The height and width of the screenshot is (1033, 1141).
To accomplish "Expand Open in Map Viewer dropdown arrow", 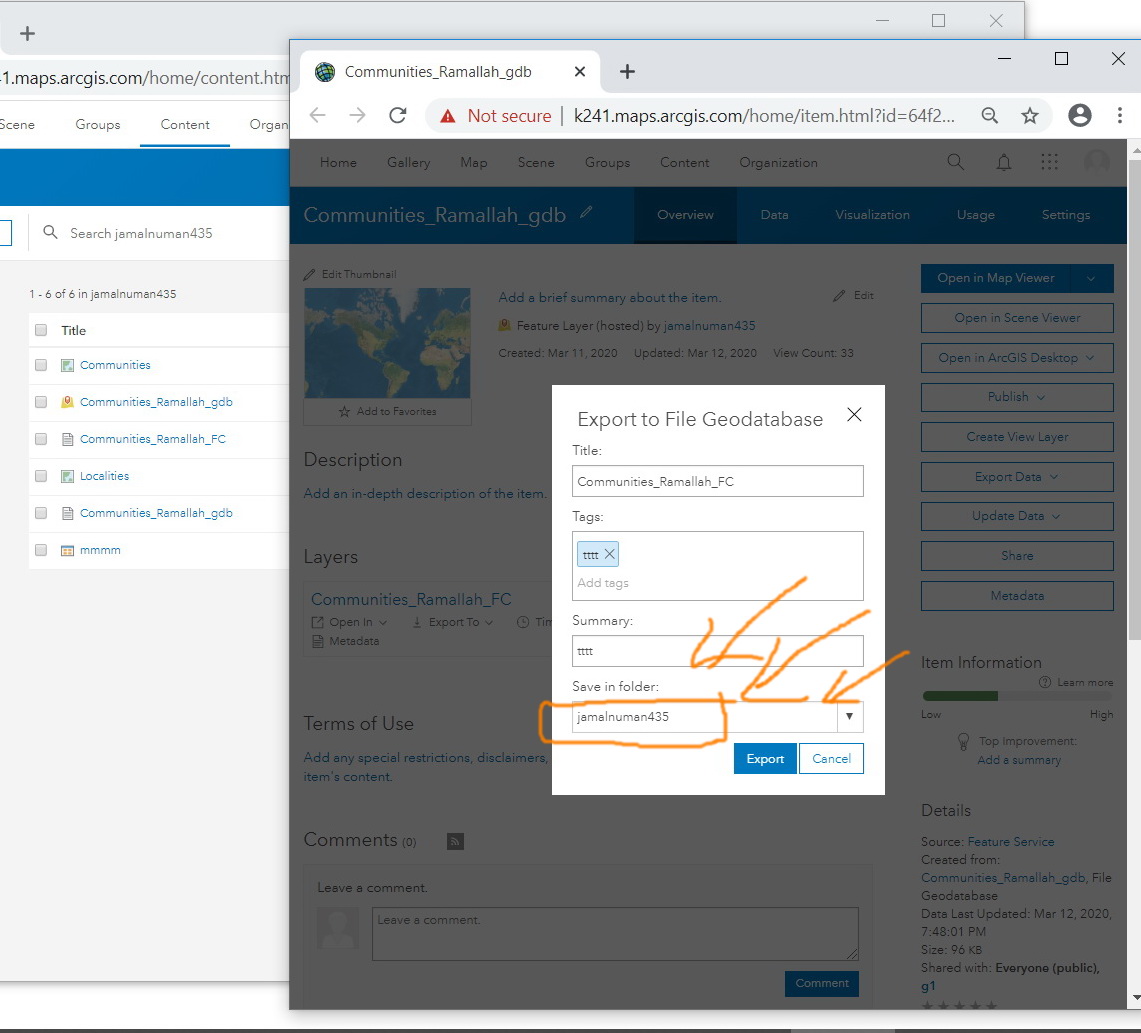I will (1091, 279).
